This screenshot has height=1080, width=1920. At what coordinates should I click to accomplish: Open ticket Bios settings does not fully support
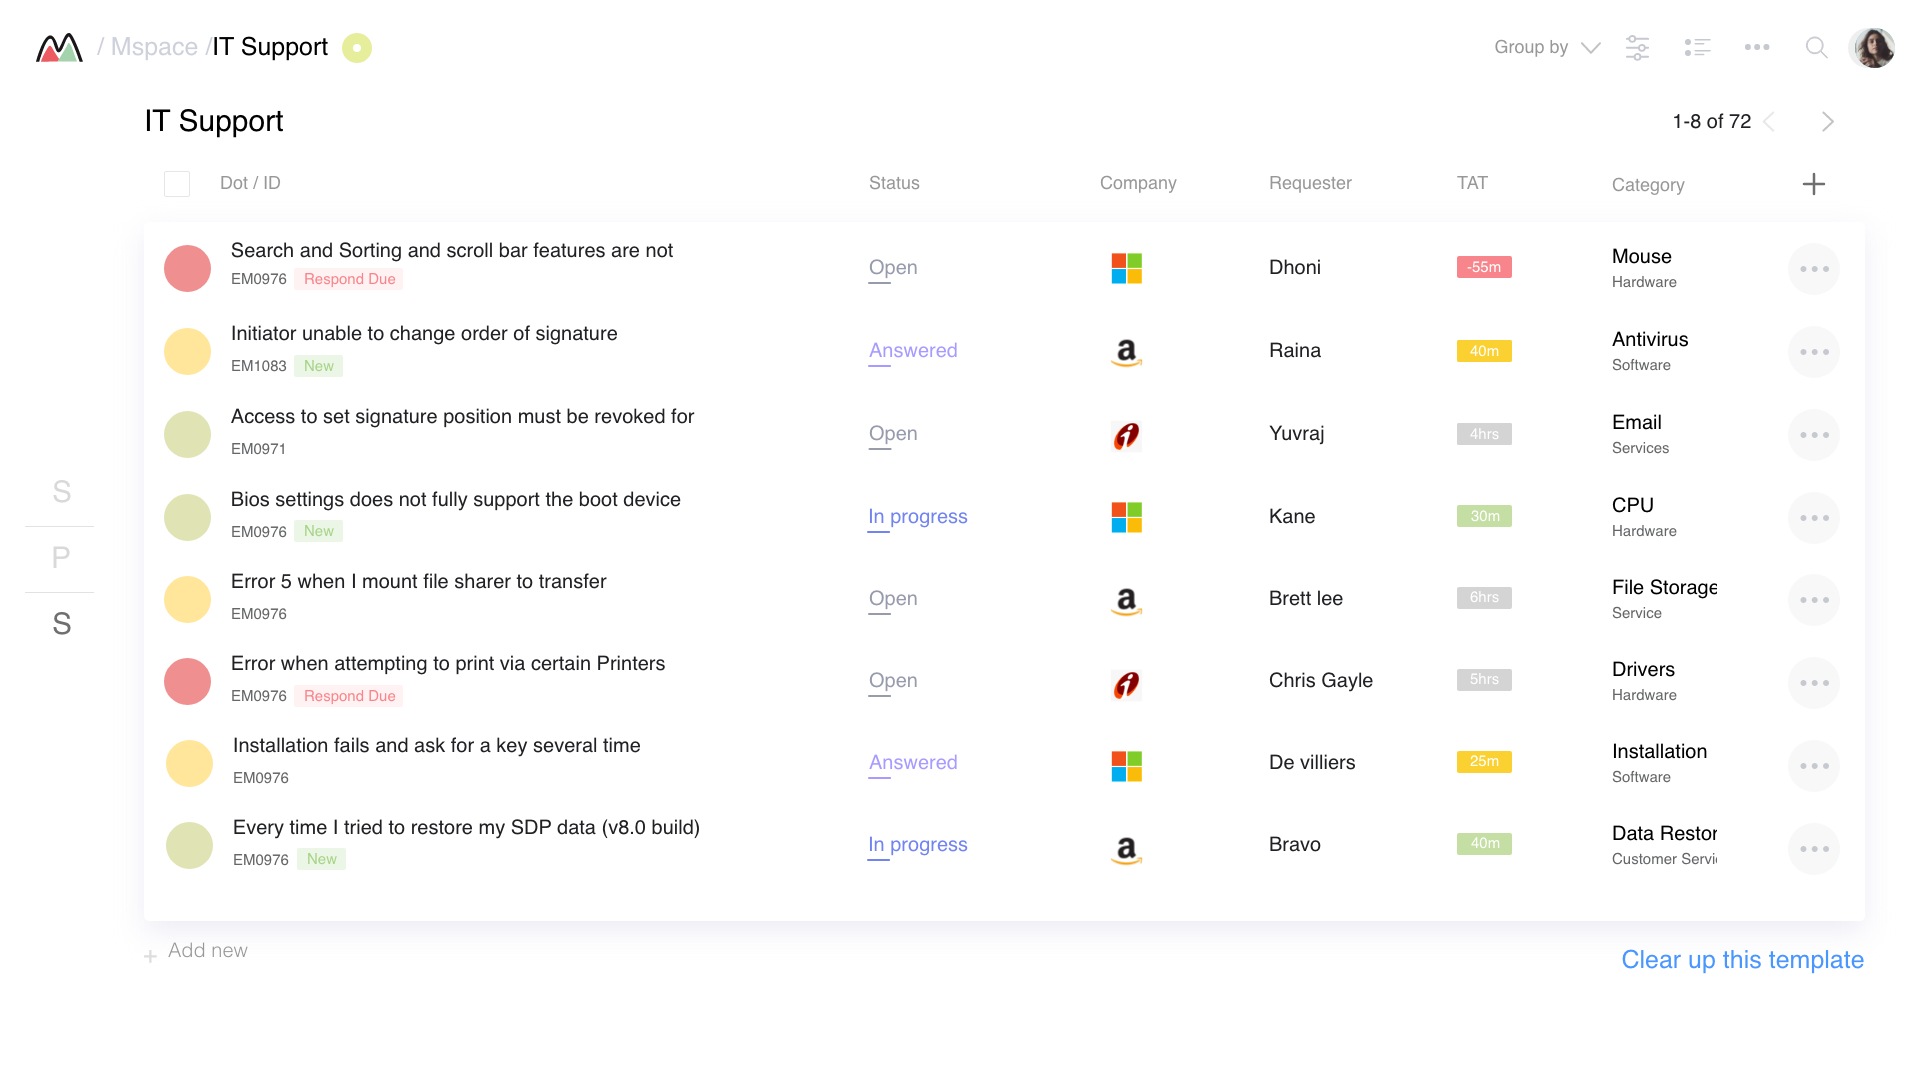(456, 500)
